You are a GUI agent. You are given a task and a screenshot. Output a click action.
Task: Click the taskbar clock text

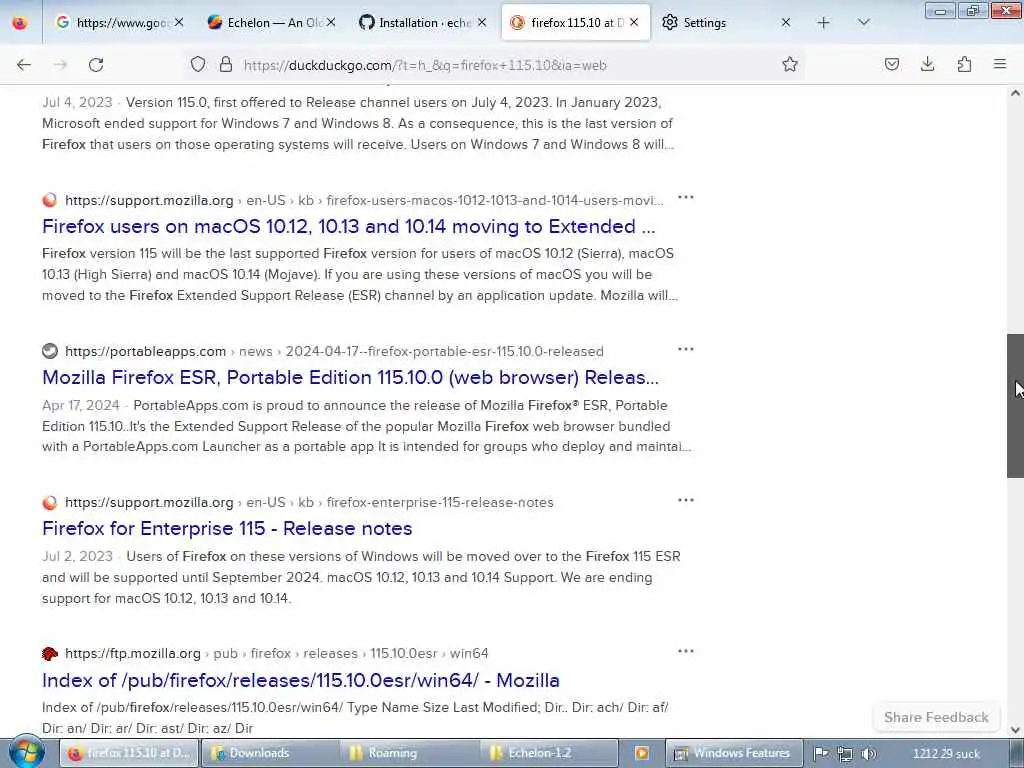coord(946,754)
